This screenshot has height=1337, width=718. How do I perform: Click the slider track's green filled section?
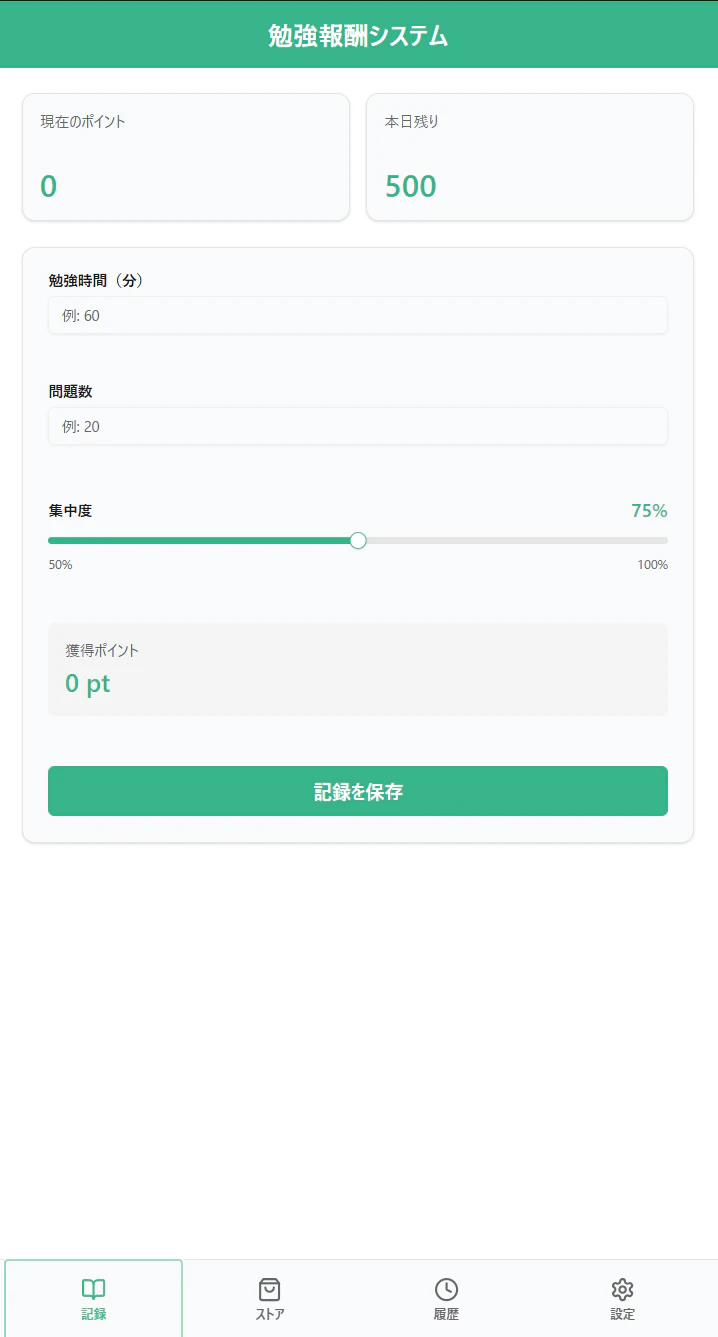coord(200,541)
